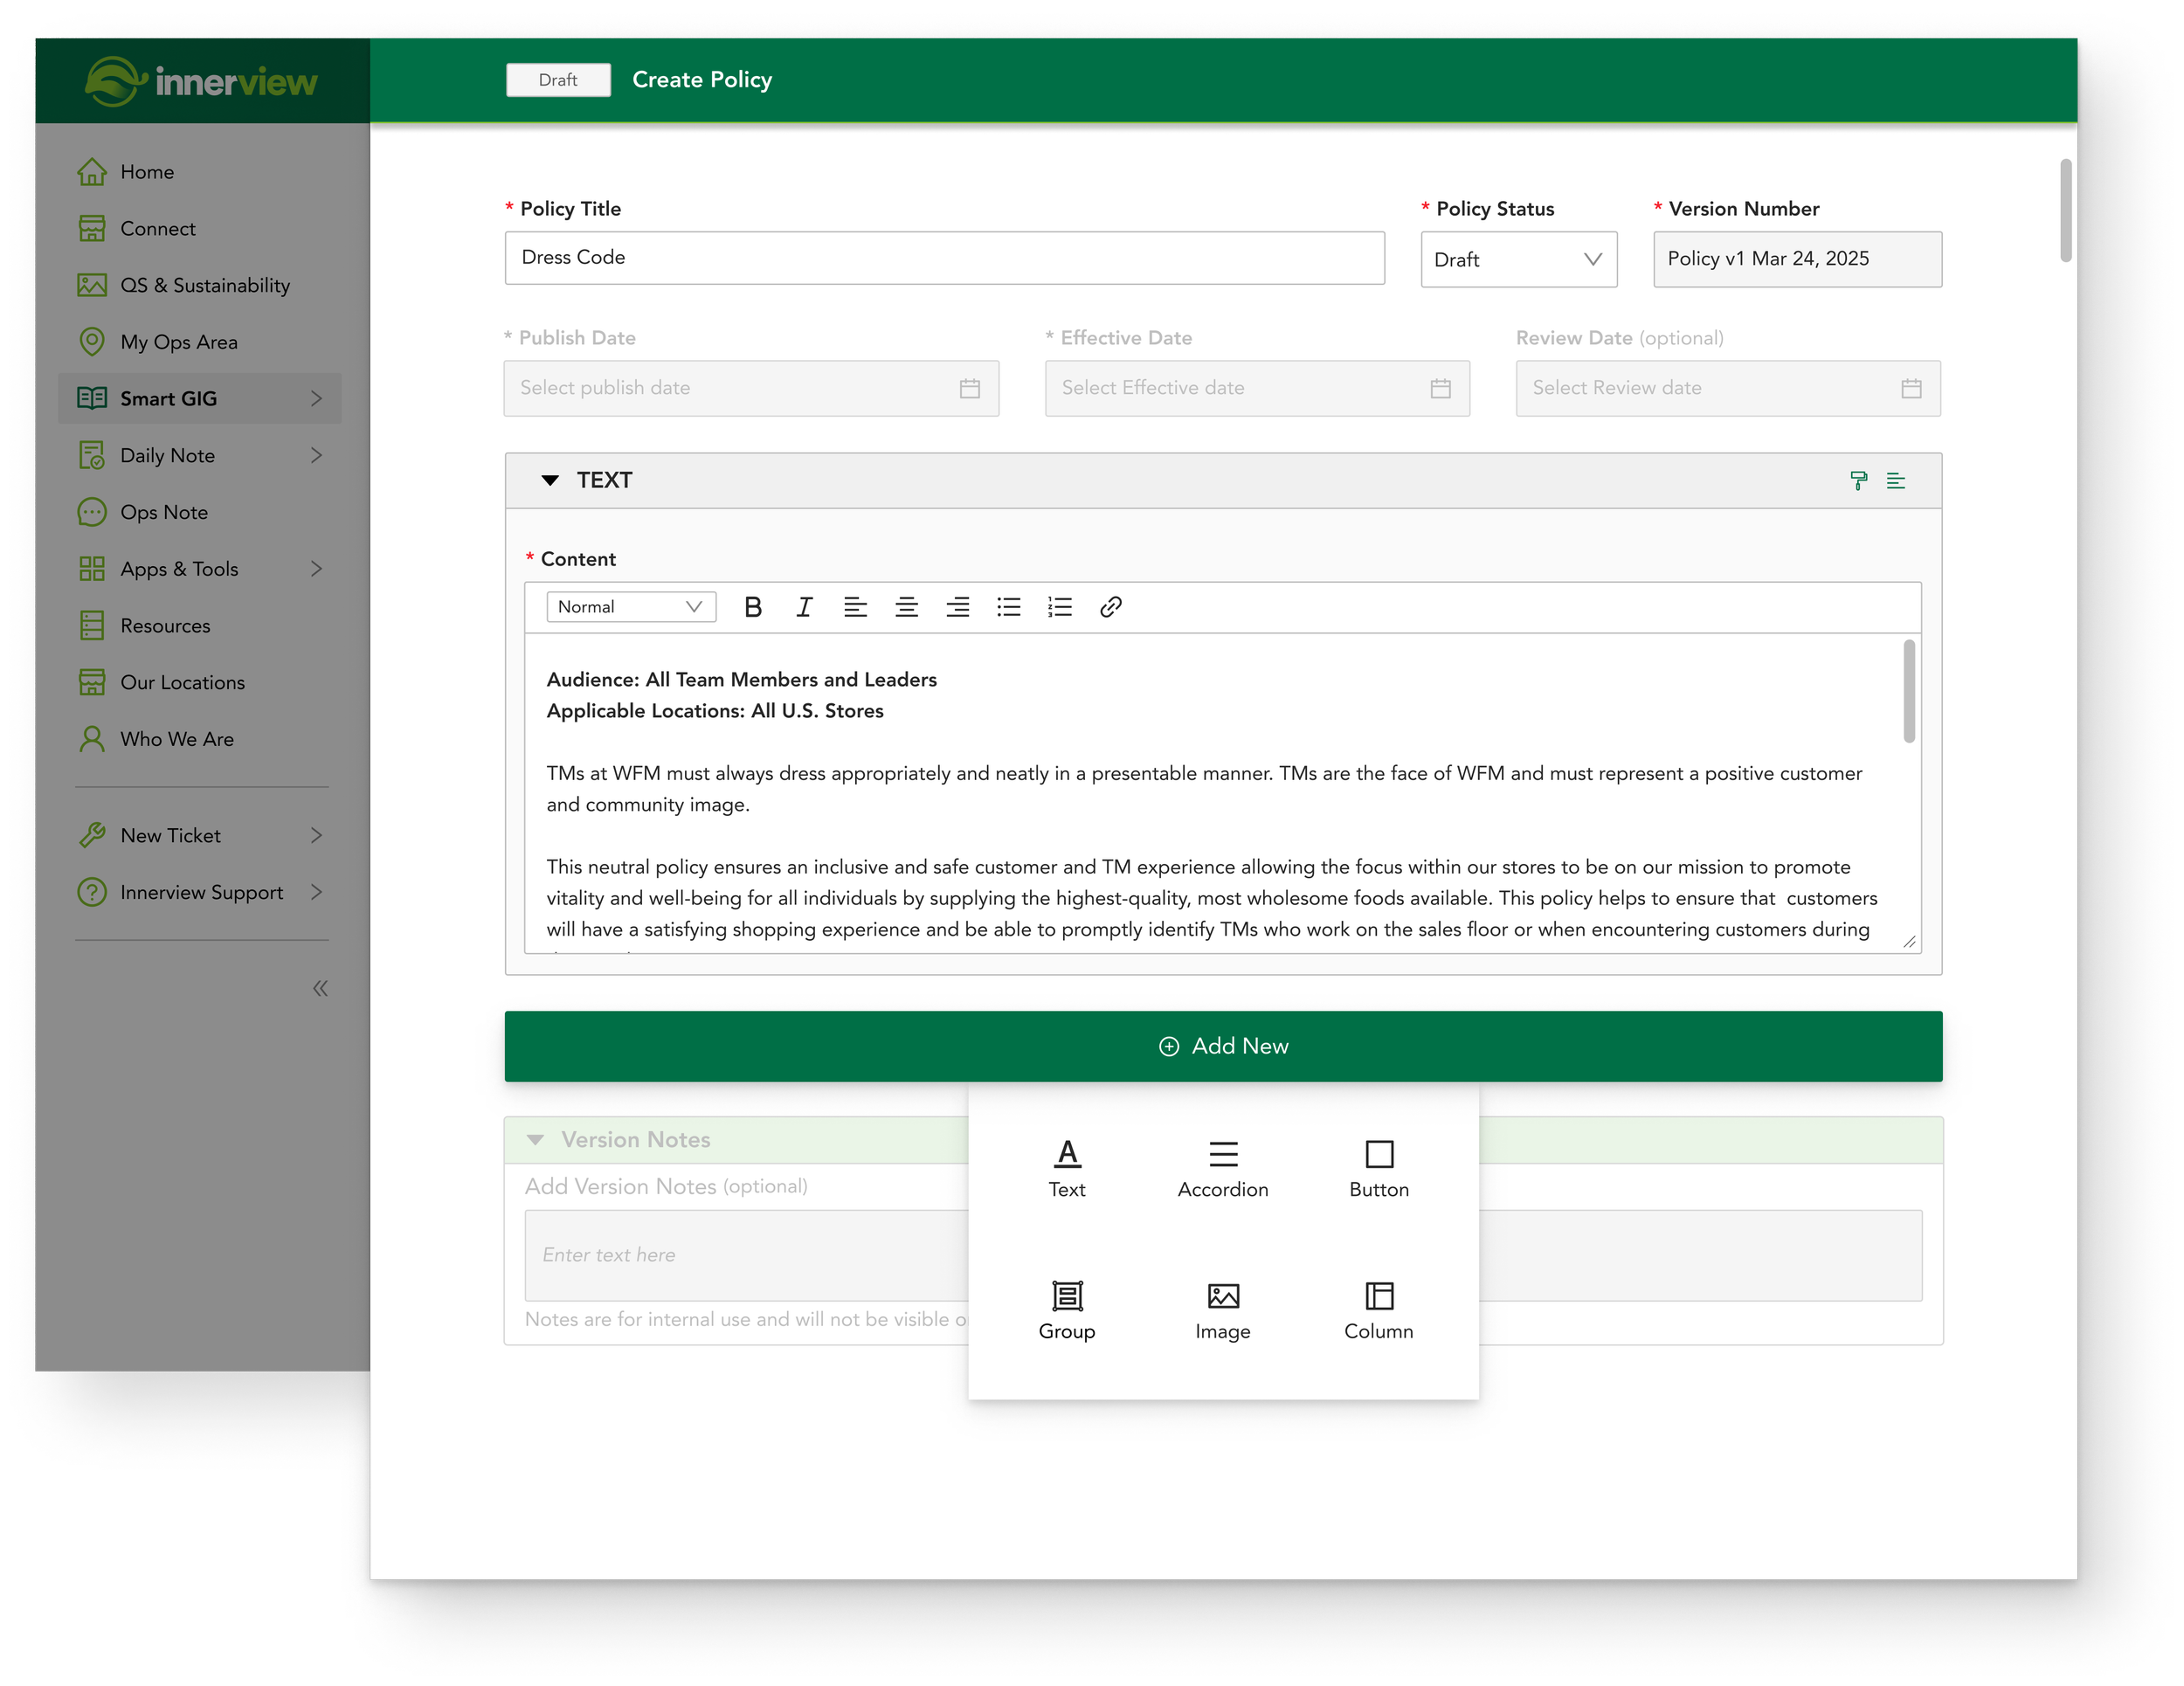Screen dimensions: 2184x1686
Task: Center align text in the editor
Action: (906, 607)
